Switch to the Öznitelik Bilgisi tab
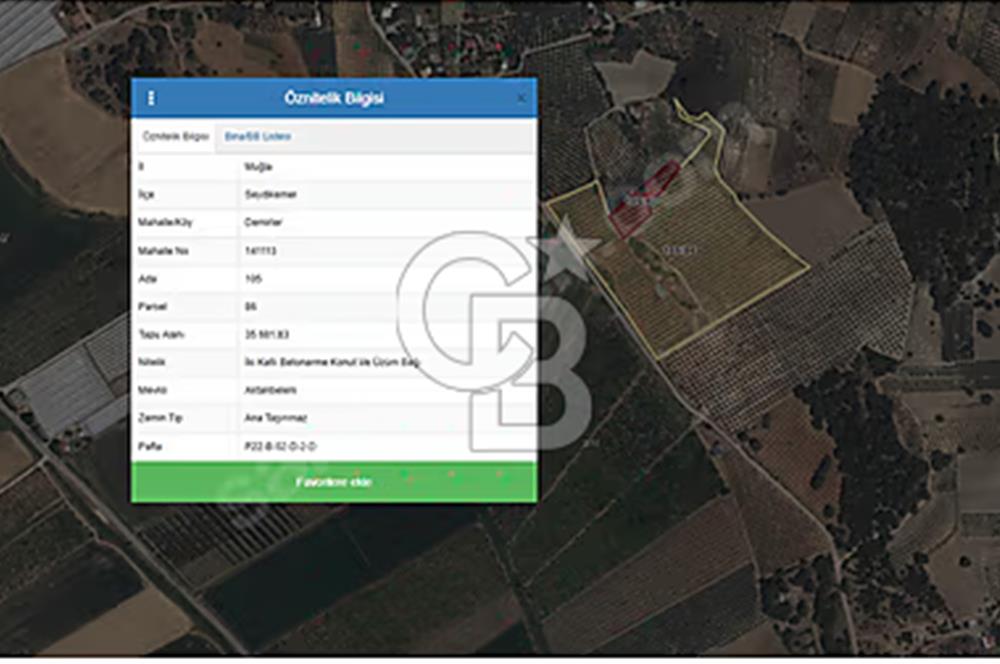The height and width of the screenshot is (664, 1000). (174, 136)
